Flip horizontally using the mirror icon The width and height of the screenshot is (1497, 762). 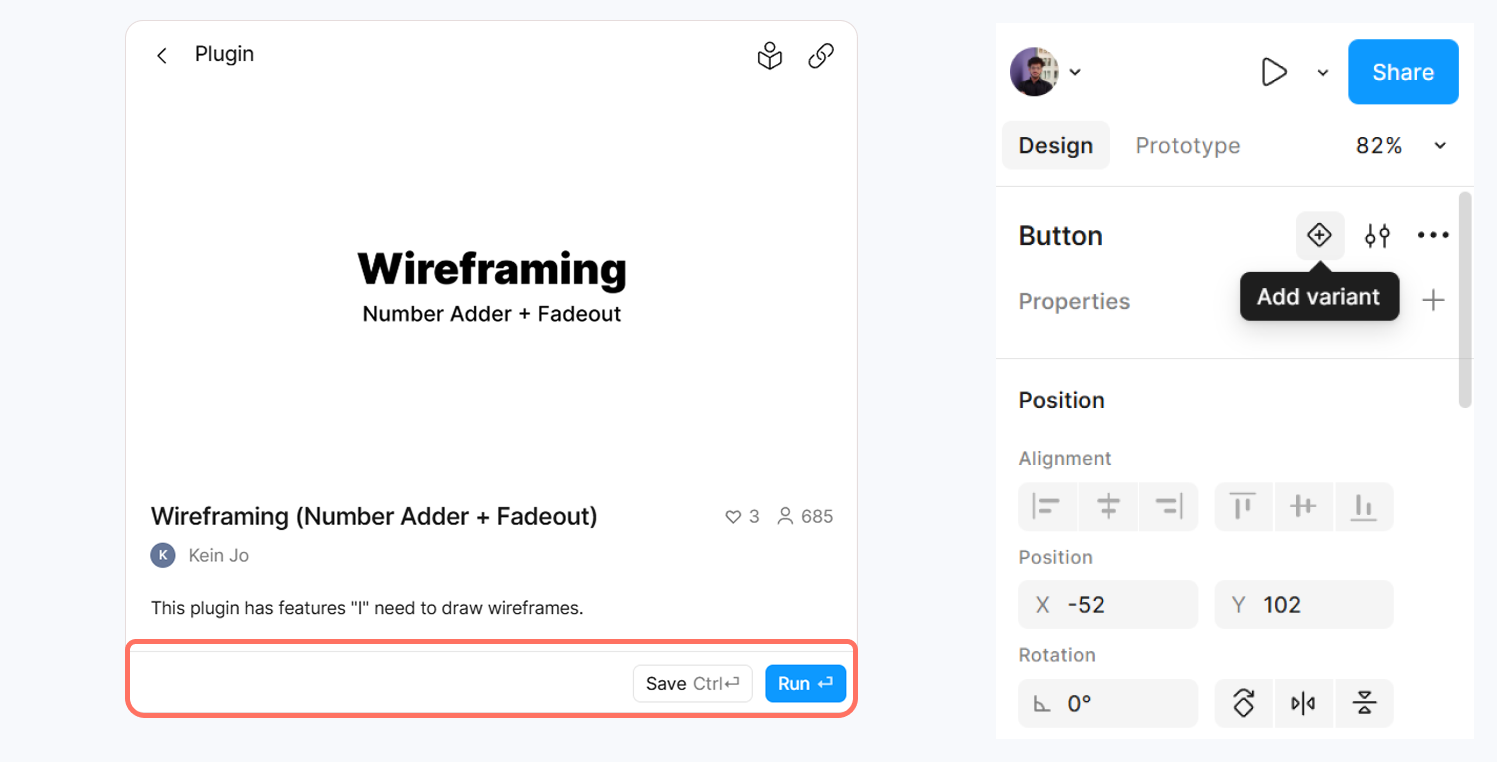(1303, 704)
